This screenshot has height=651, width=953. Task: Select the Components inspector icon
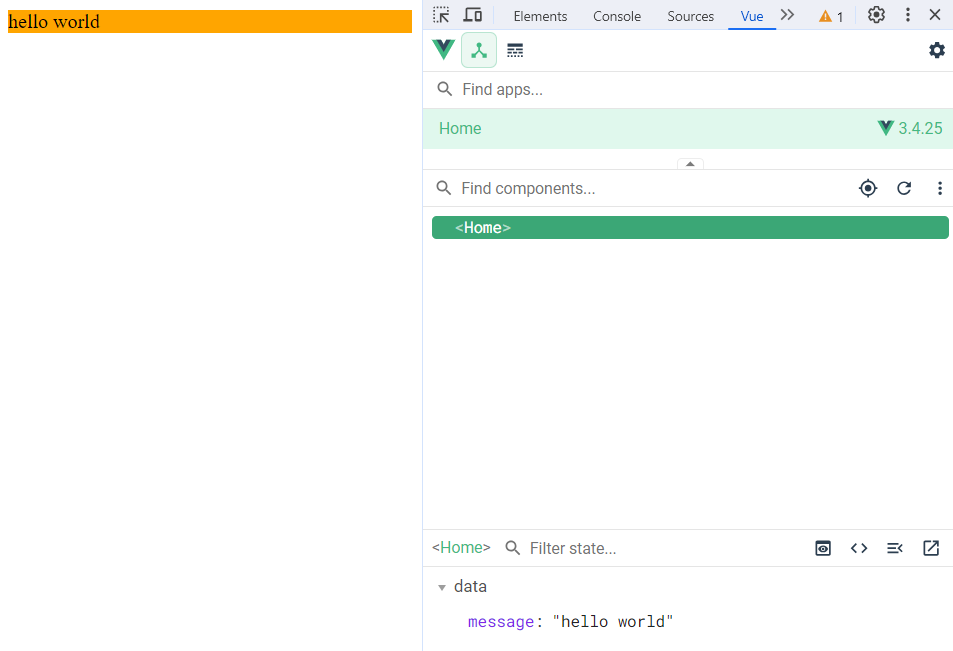(479, 50)
